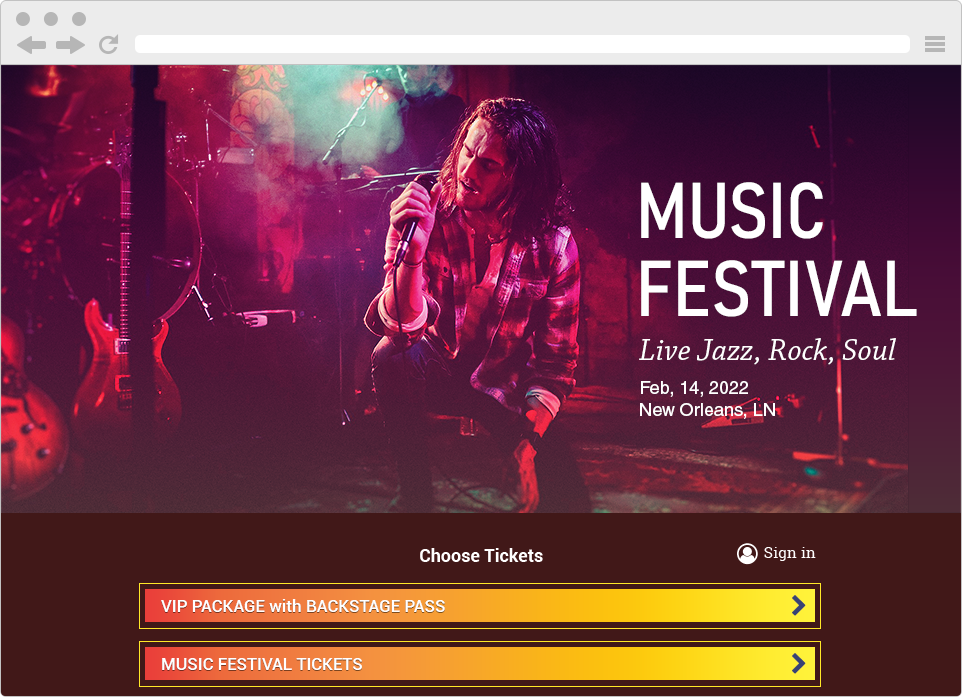The height and width of the screenshot is (697, 962).
Task: Expand the Music Festival Tickets chevron
Action: [798, 663]
